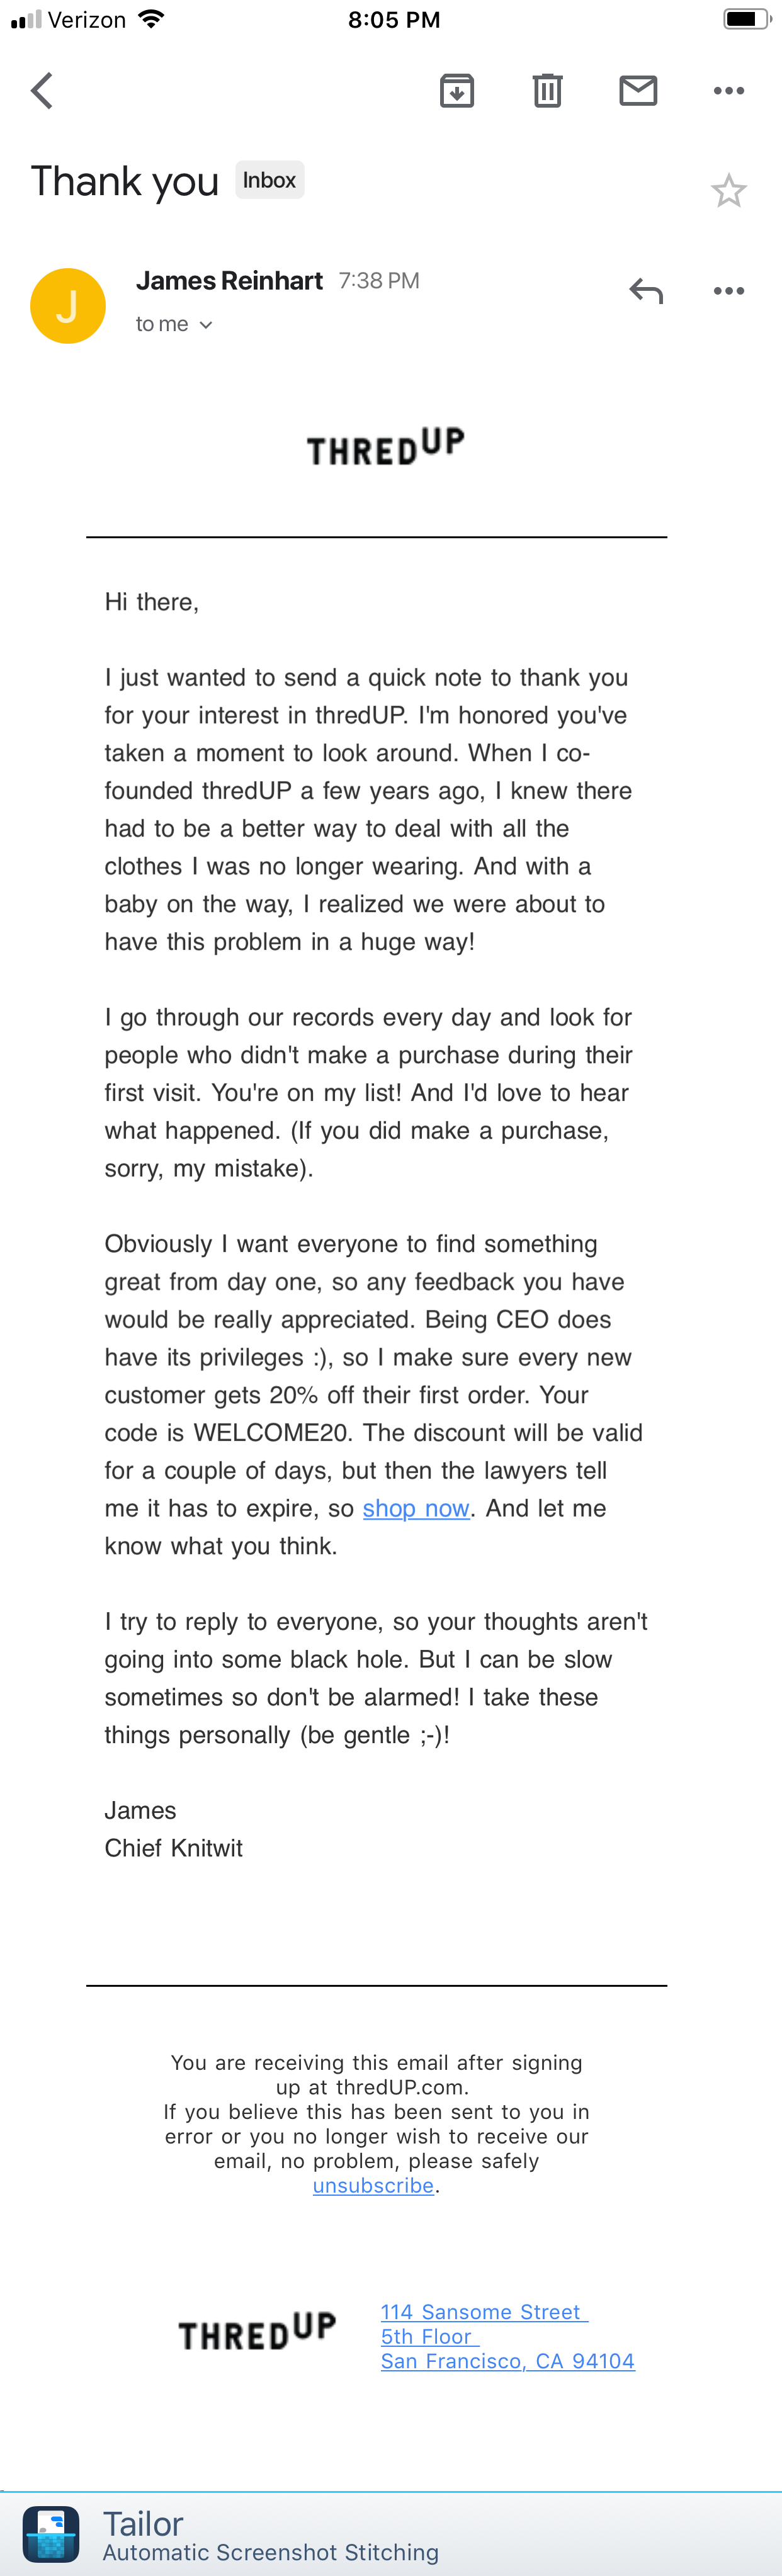Image resolution: width=782 pixels, height=2576 pixels.
Task: Expand the 'to me' recipient details
Action: click(174, 324)
